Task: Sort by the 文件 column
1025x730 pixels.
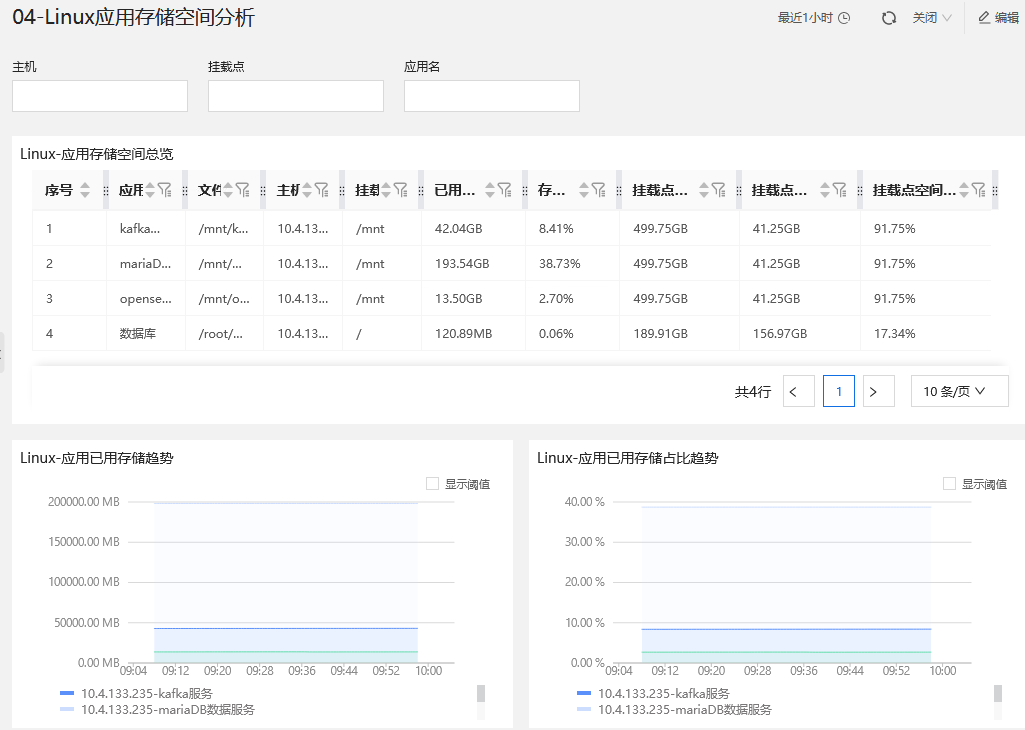Action: (x=228, y=190)
